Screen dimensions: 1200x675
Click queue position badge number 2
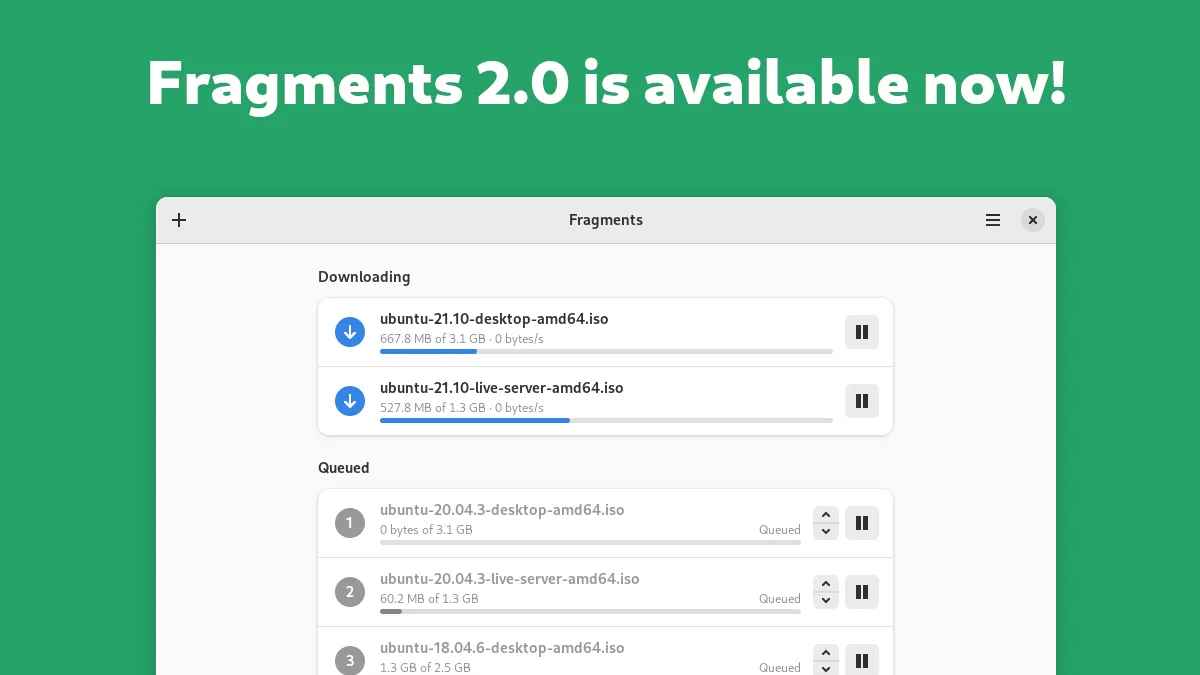(350, 592)
